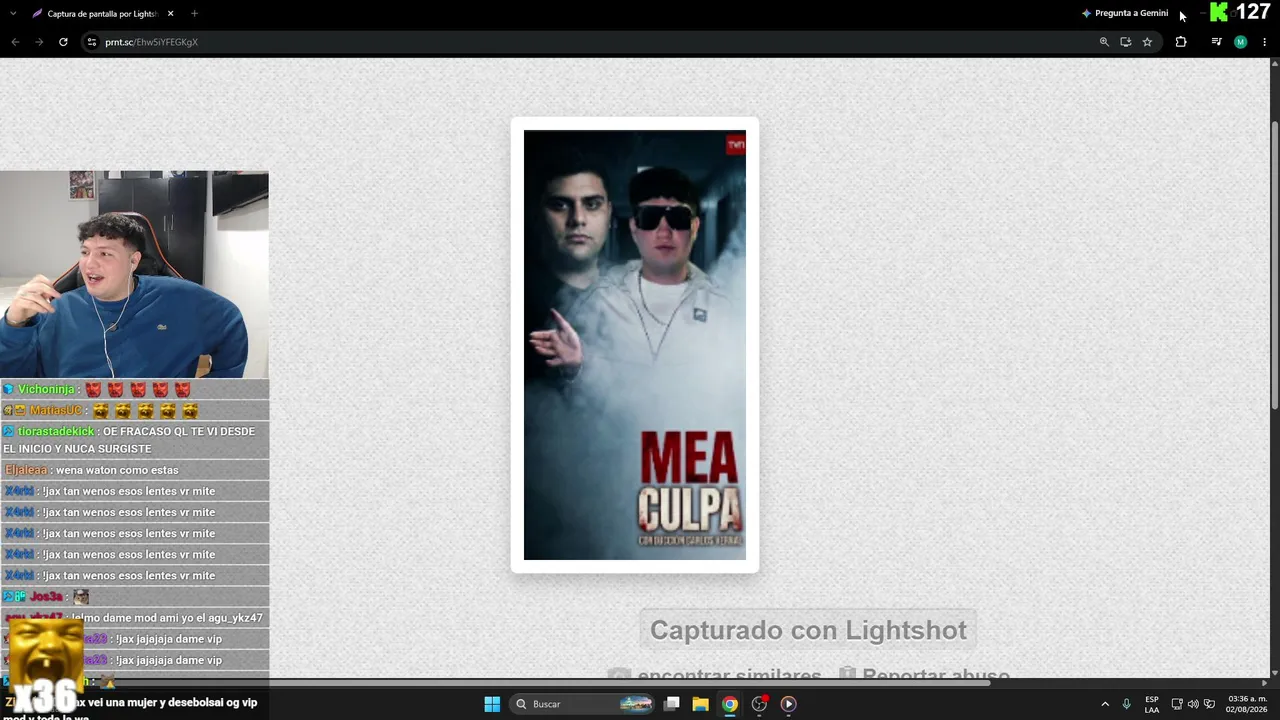
Task: Click the Capturado con Lightshot link
Action: pos(808,630)
